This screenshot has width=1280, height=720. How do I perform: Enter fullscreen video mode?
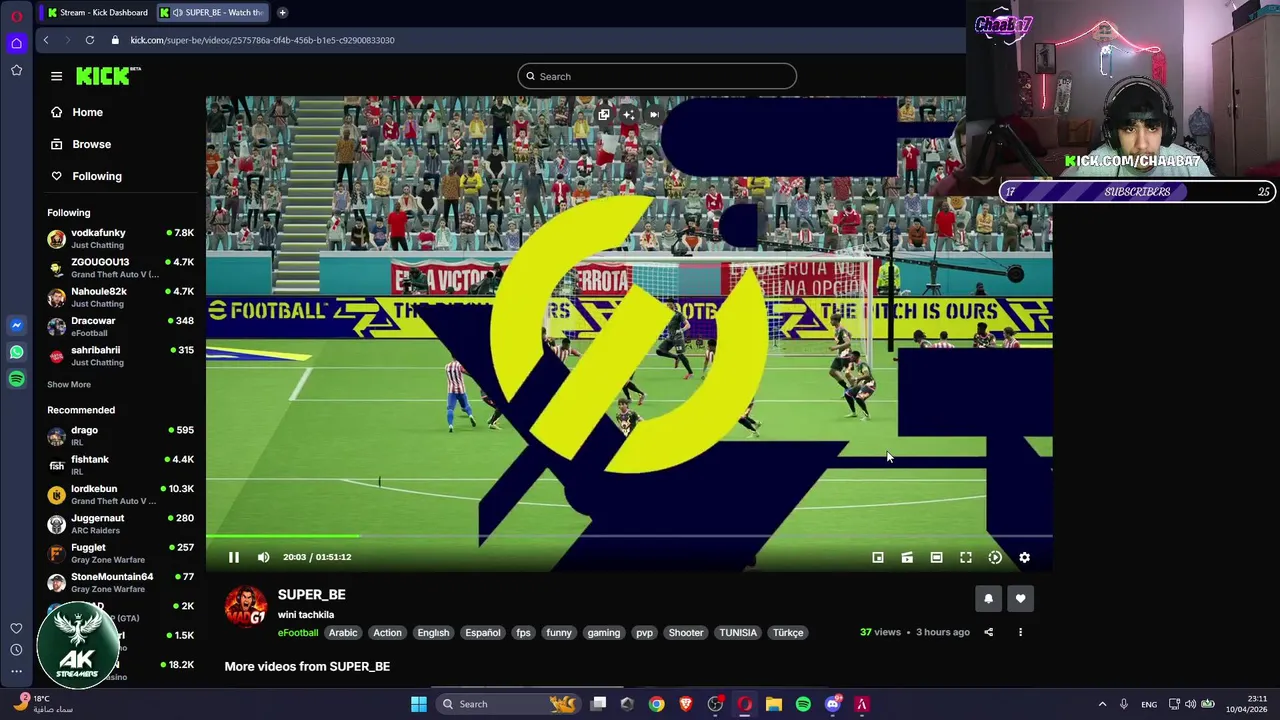tap(966, 558)
